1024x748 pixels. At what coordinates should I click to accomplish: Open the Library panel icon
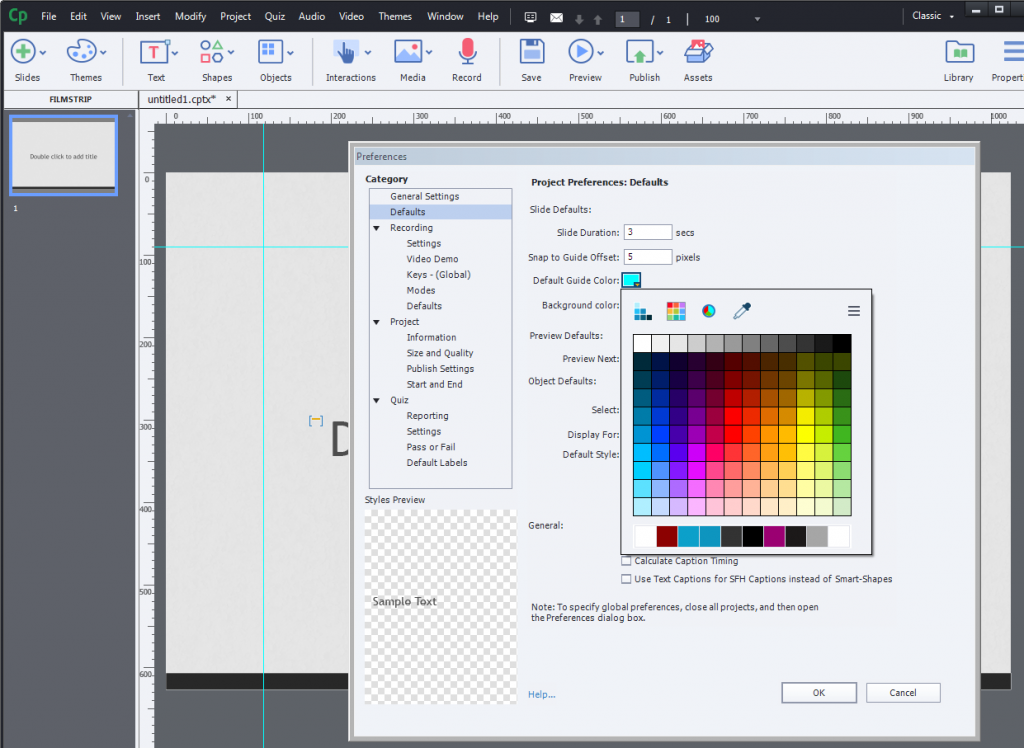pyautogui.click(x=959, y=52)
